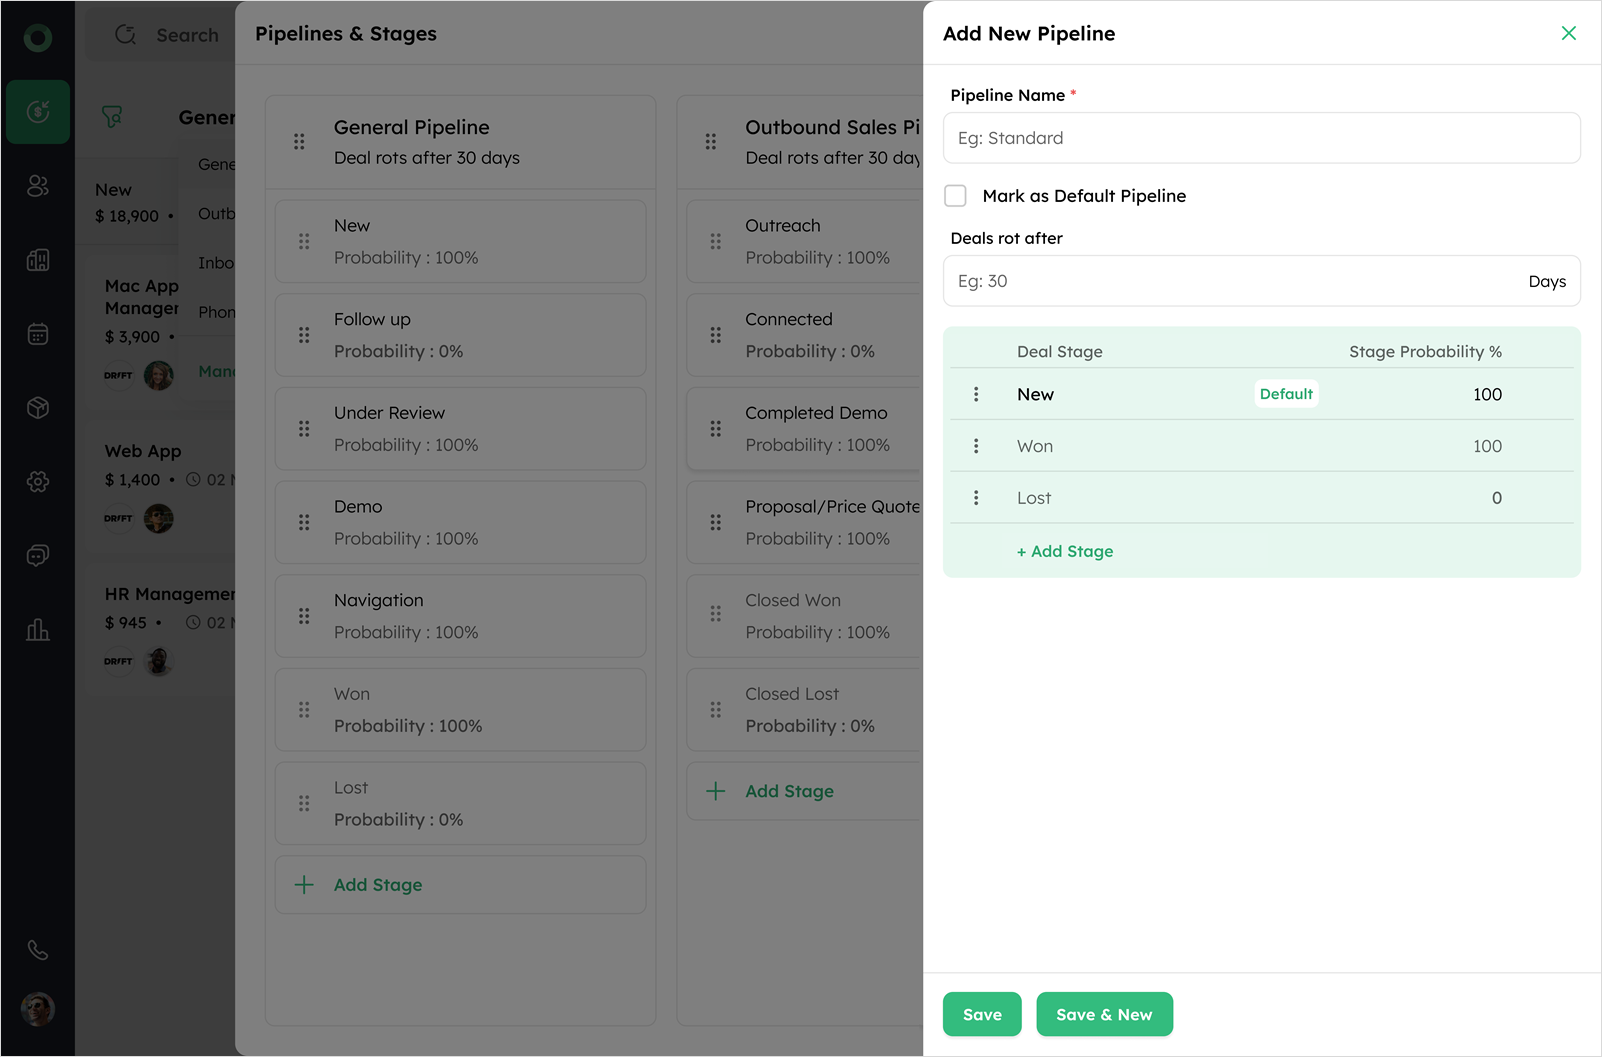Click the Save button

pos(981,1014)
